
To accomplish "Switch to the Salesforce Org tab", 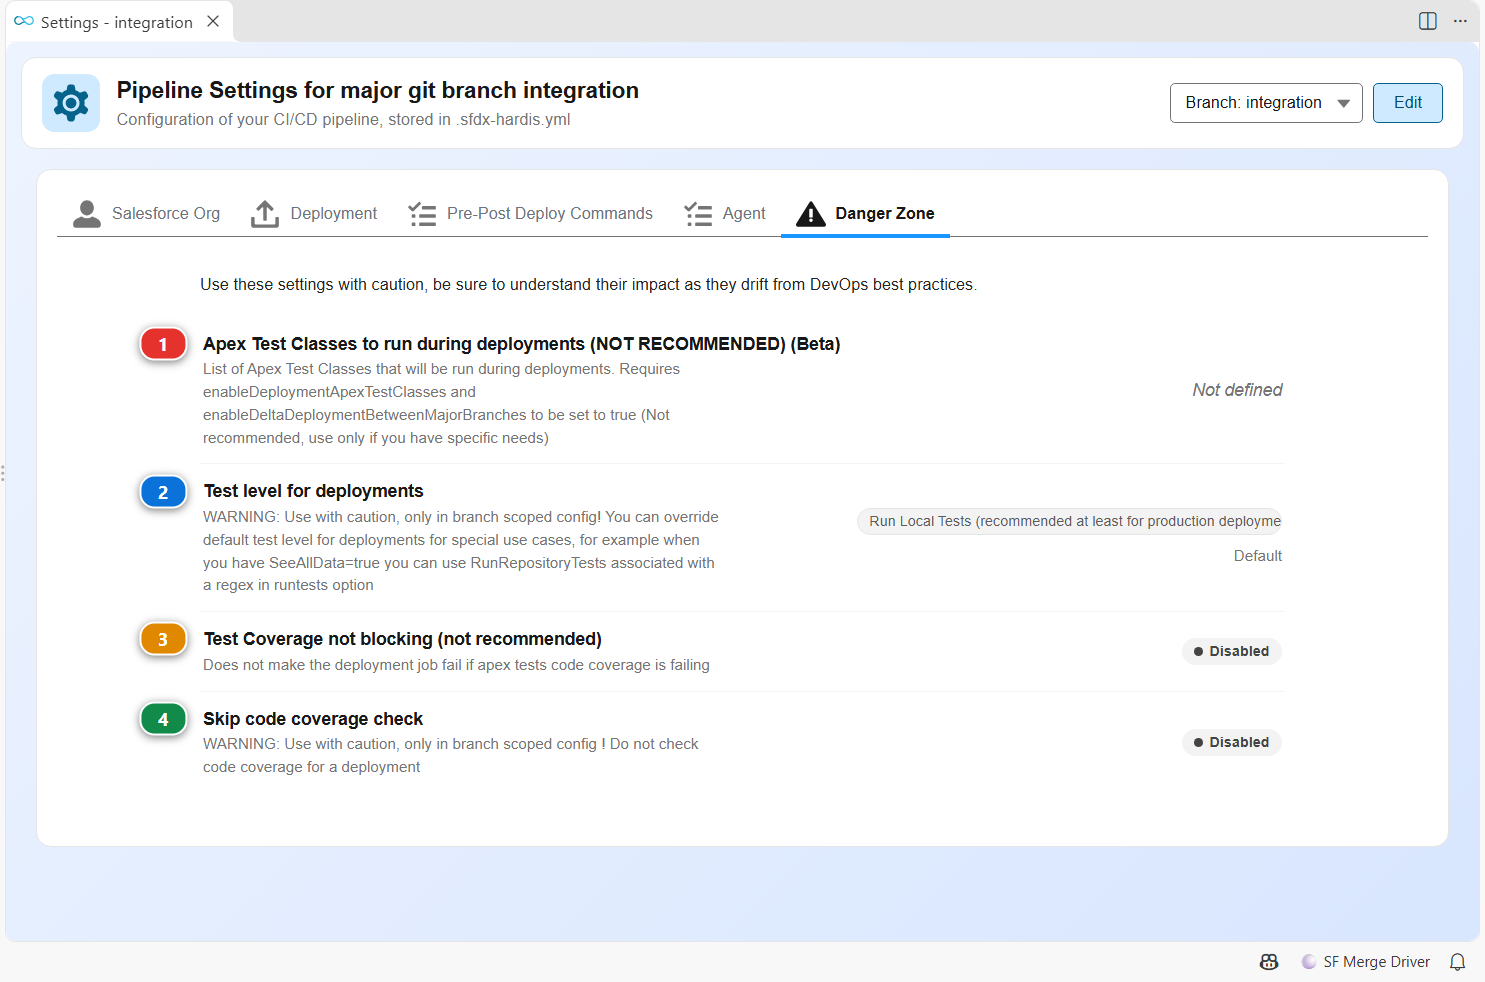I will [147, 214].
